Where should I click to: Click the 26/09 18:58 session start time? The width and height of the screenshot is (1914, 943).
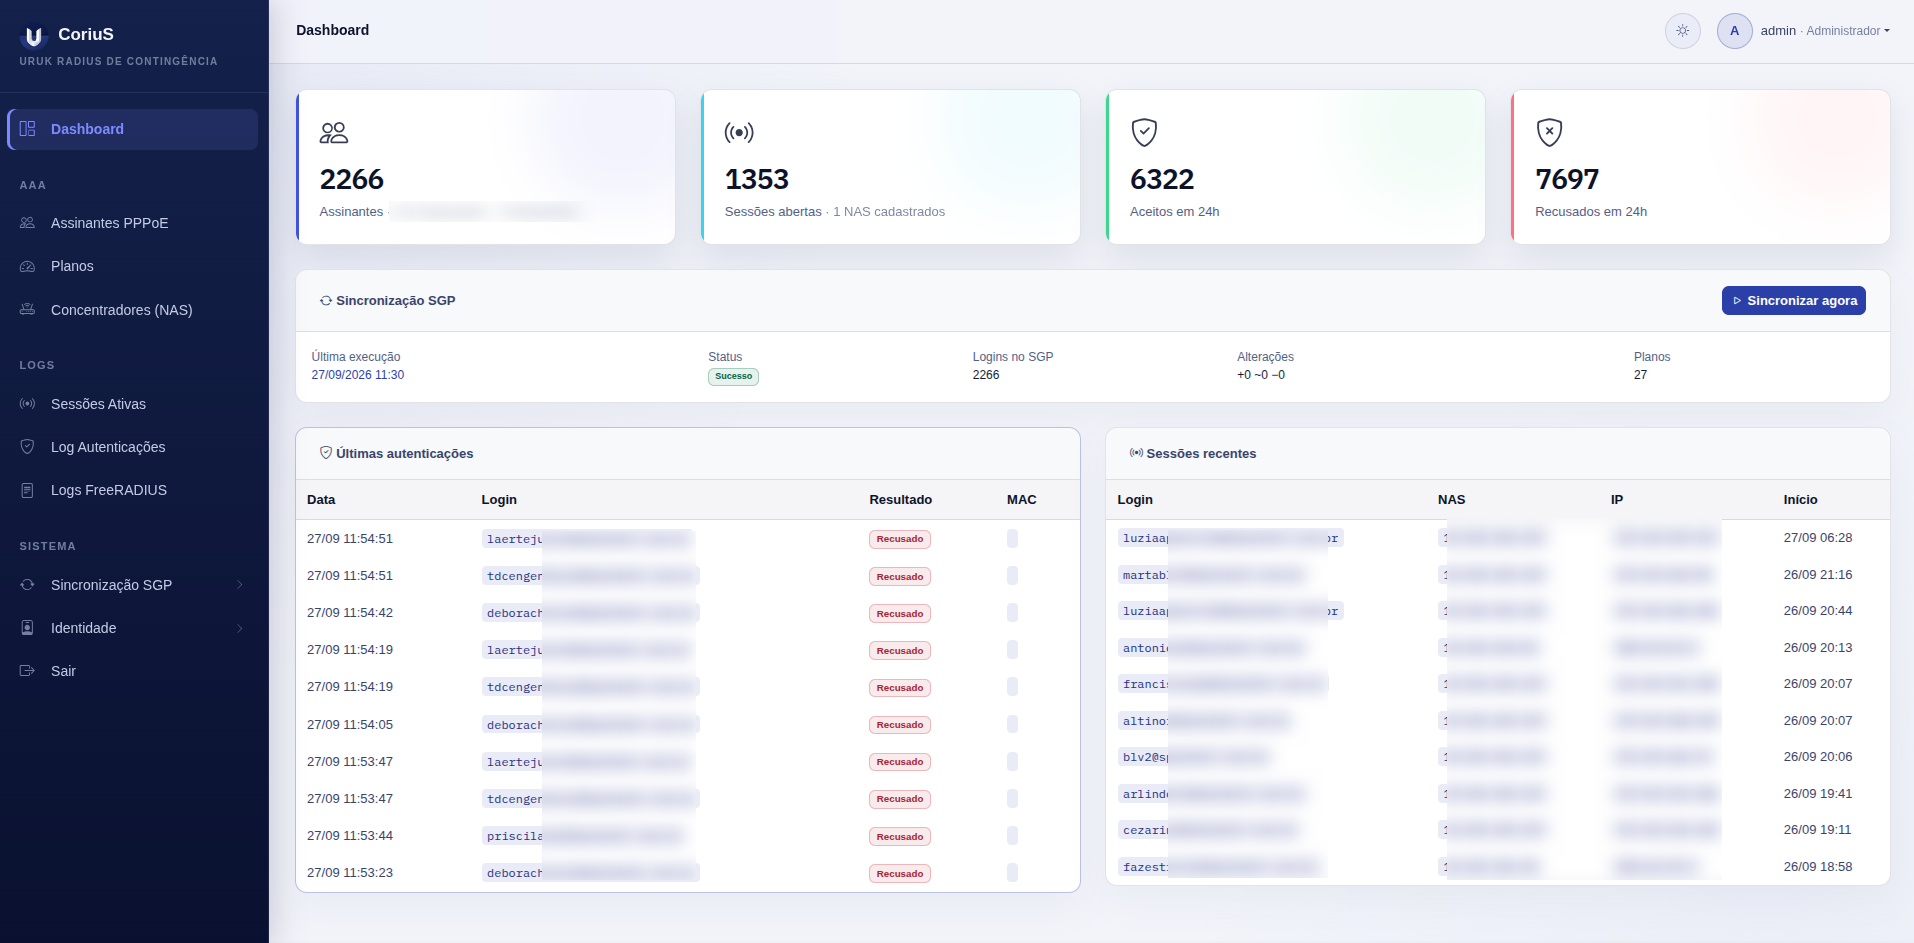click(1818, 867)
